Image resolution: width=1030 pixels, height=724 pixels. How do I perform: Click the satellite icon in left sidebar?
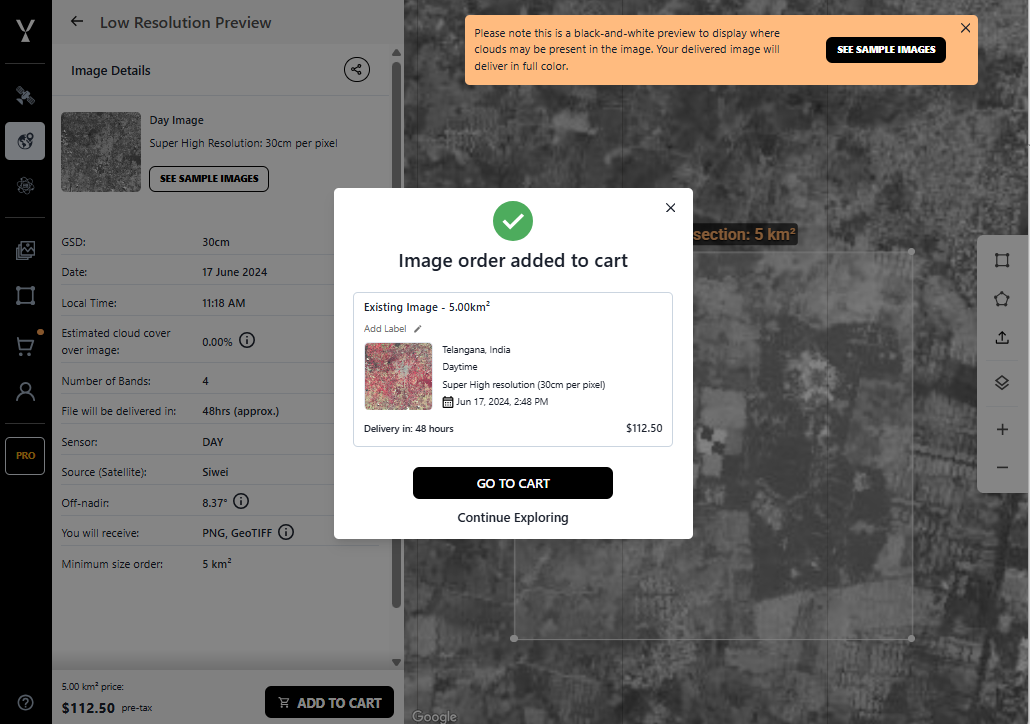point(25,96)
